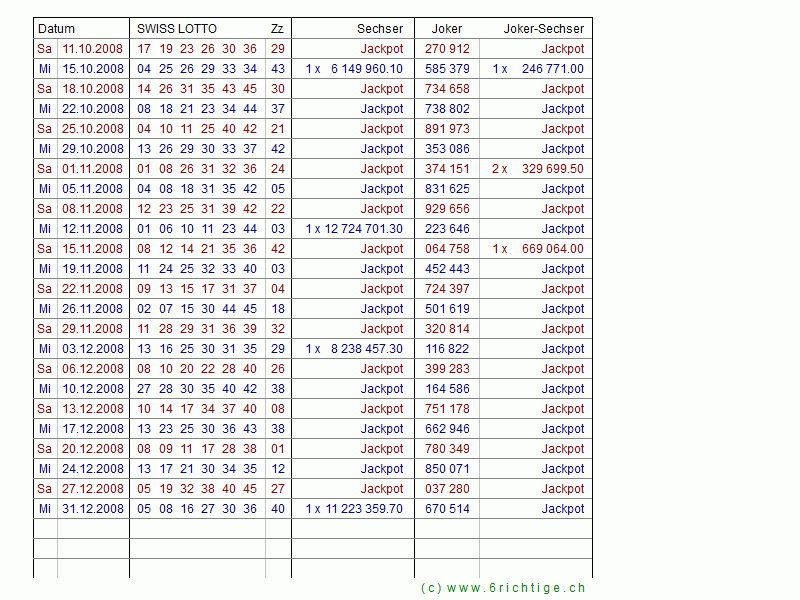Click date cell 24.12.2008
The width and height of the screenshot is (800, 600).
click(93, 469)
